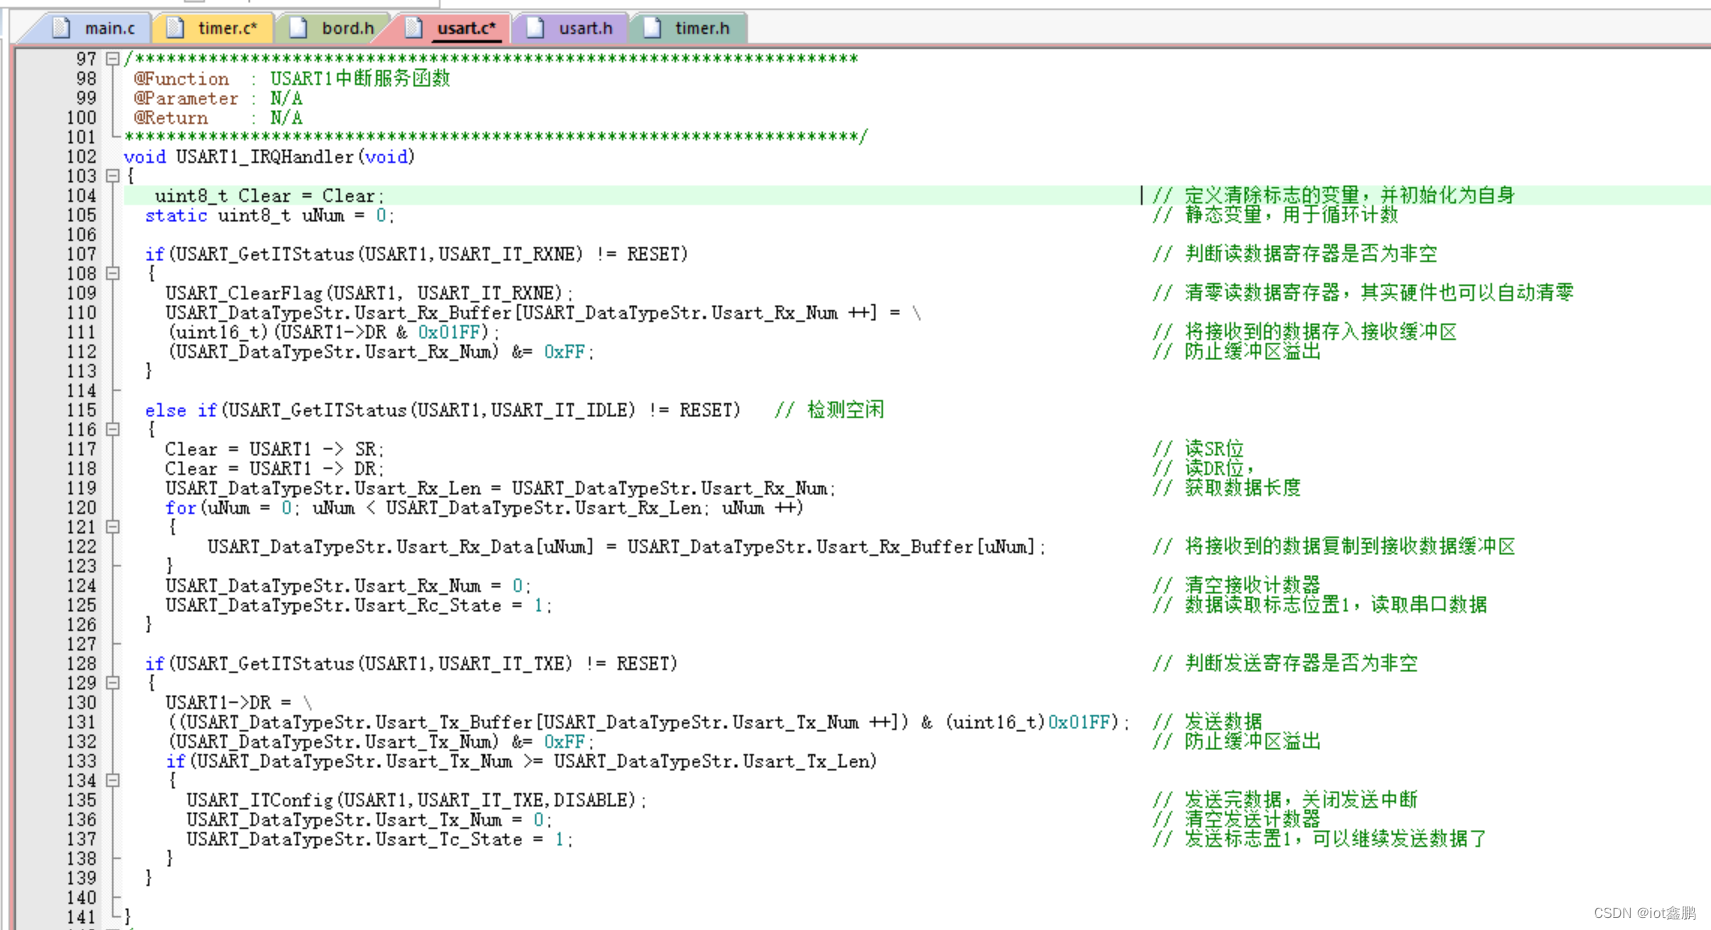1711x930 pixels.
Task: Click the Usart_Tx_Num >= Usart_Tx_Len condition
Action: coord(521,761)
